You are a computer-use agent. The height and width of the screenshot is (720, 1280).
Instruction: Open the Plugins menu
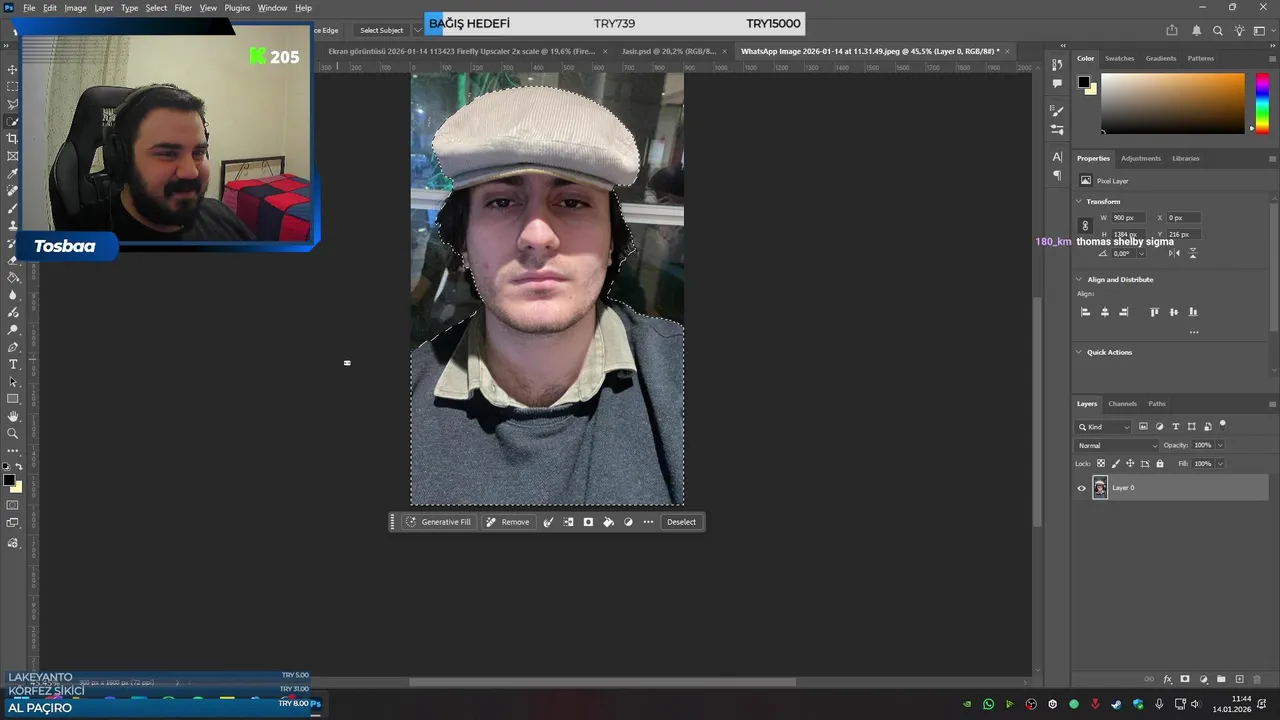coord(237,8)
